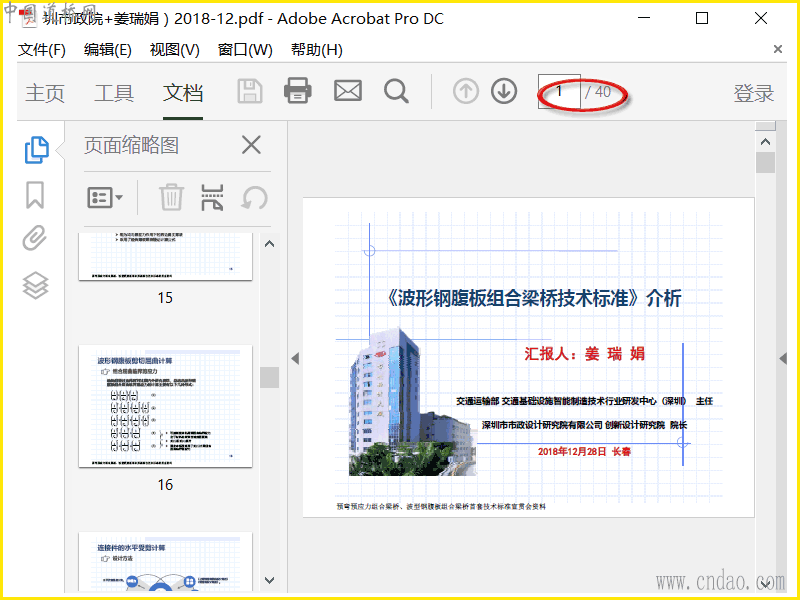Send the file by email envelope icon

pyautogui.click(x=348, y=91)
